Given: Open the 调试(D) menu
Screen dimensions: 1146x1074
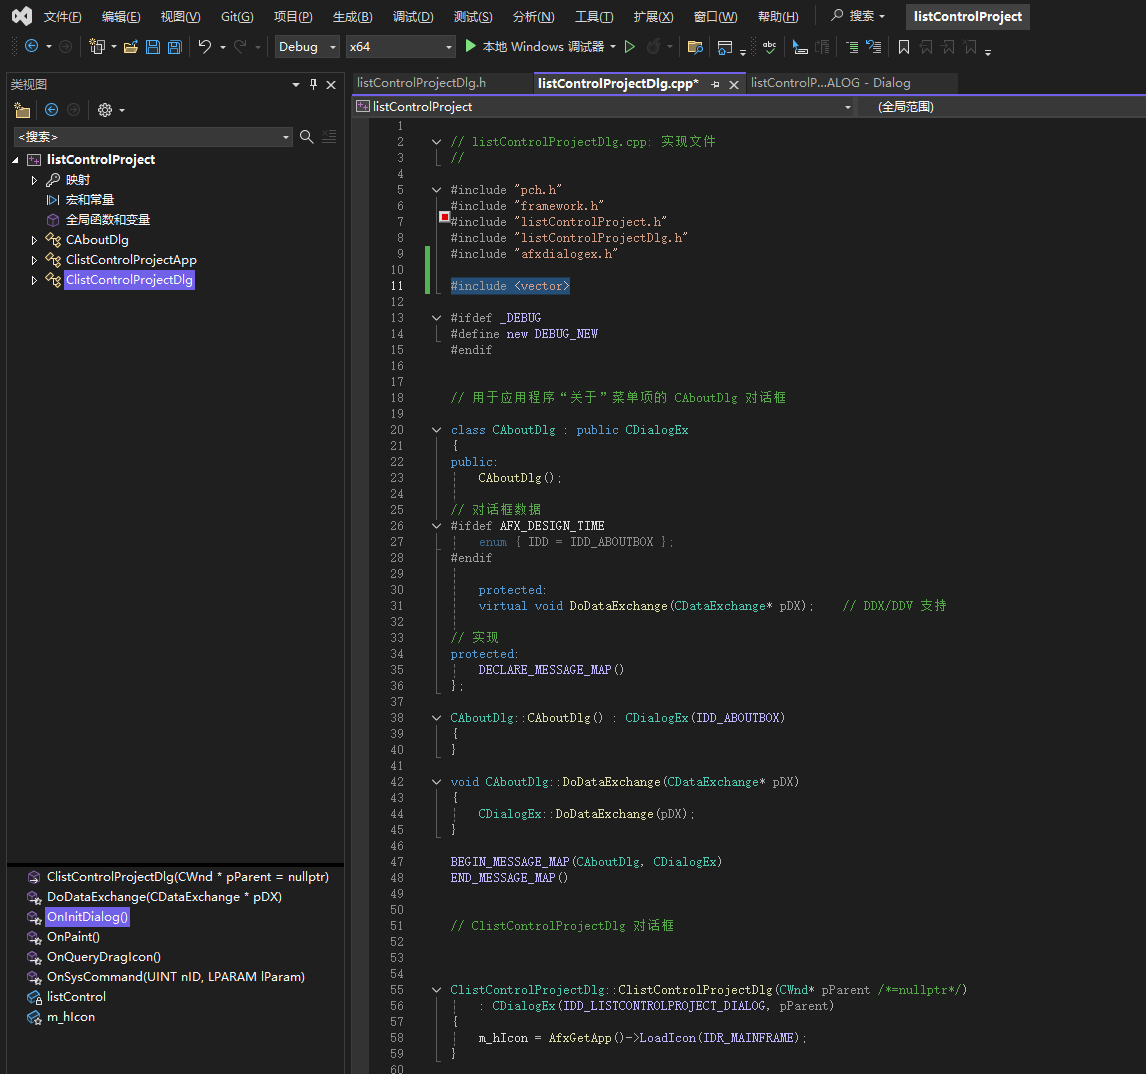Looking at the screenshot, I should 413,17.
